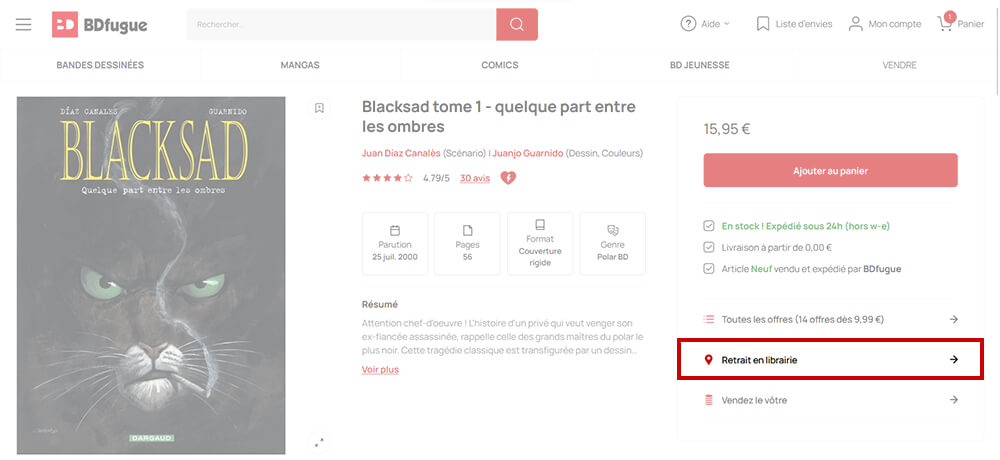
Task: Open the hamburger menu icon
Action: 24,24
